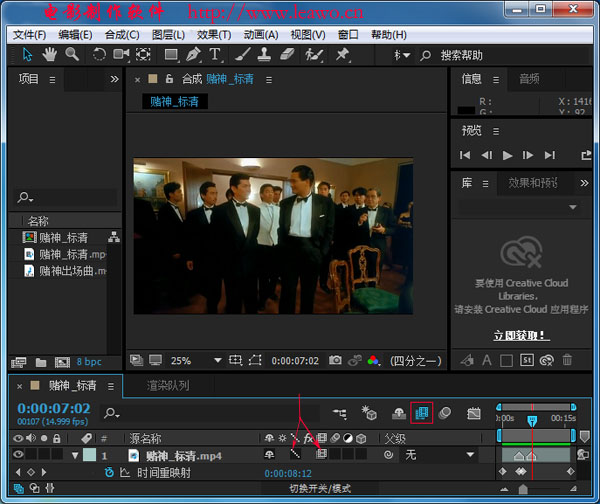Toggle the shy switch on layer 1
The height and width of the screenshot is (504, 600).
click(269, 455)
